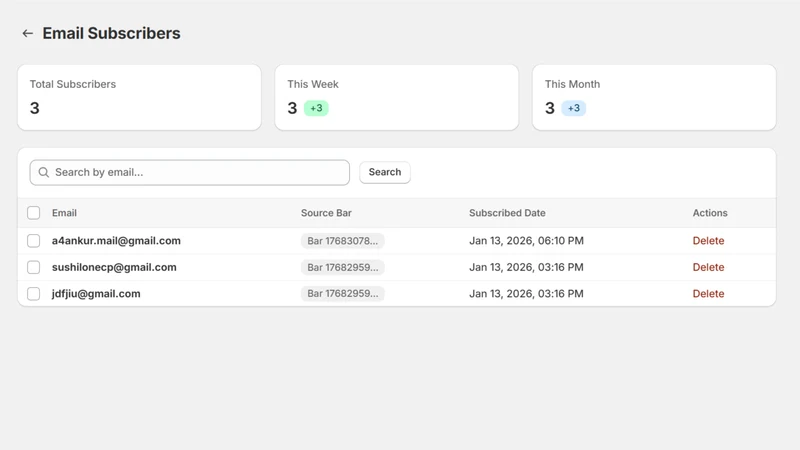Delete subscriber sushilonecp@gmail.com
800x450 pixels.
pos(708,267)
